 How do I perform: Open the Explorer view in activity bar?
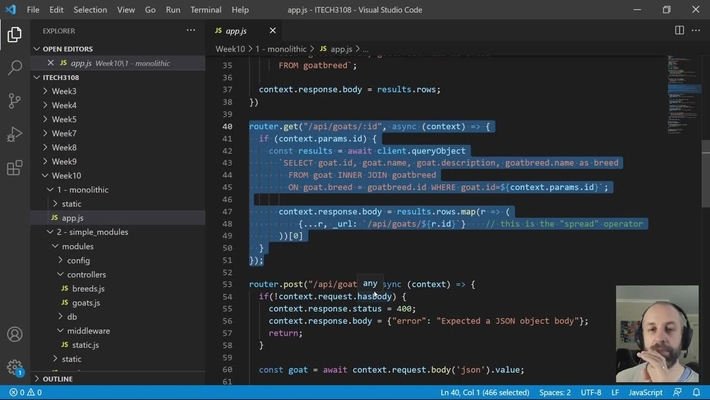(x=14, y=35)
